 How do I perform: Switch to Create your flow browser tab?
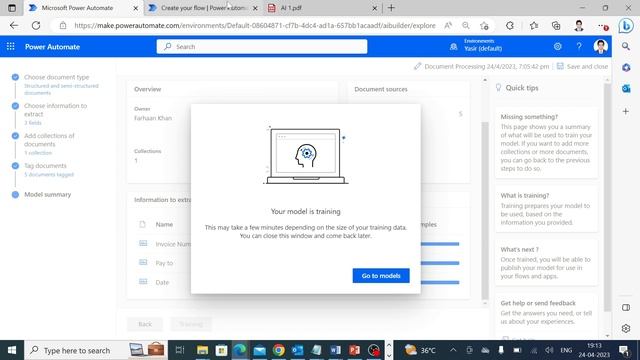203,8
